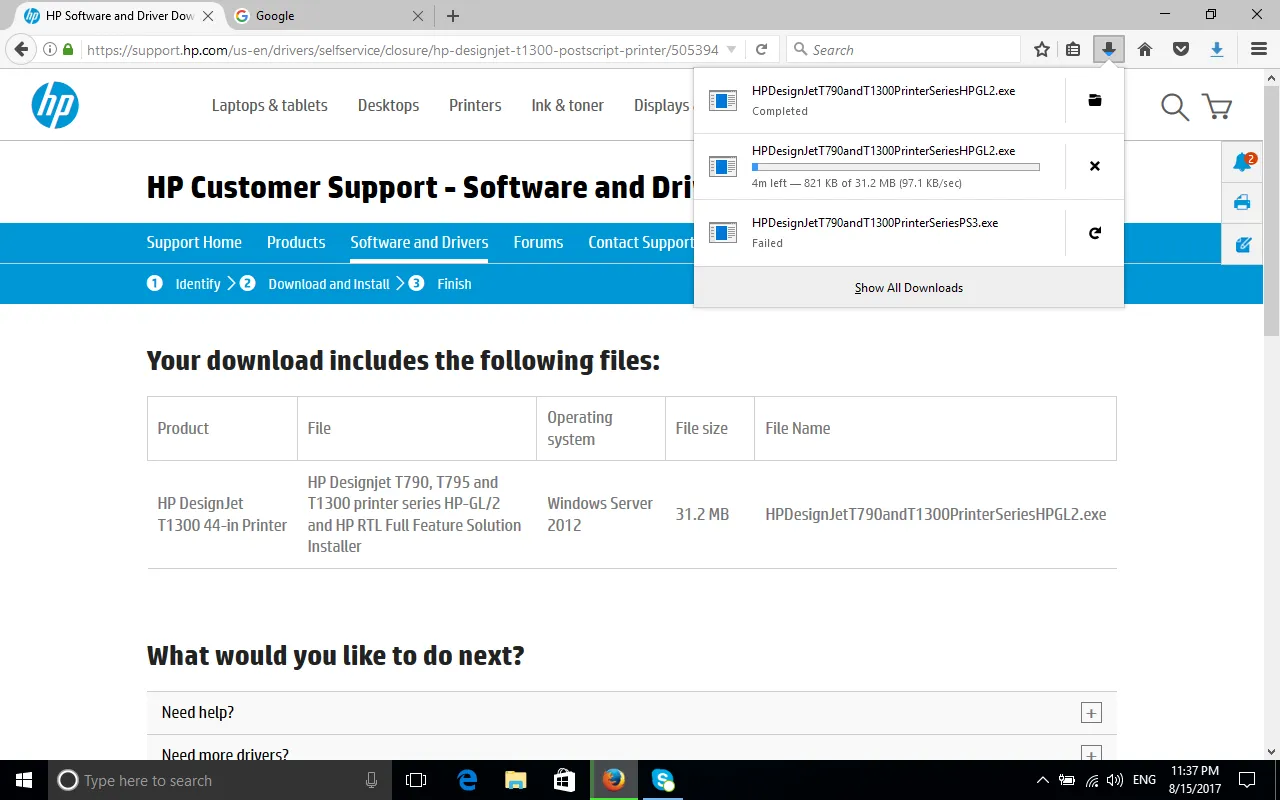This screenshot has height=800, width=1280.
Task: Open the HP site search magnifier
Action: [1174, 107]
